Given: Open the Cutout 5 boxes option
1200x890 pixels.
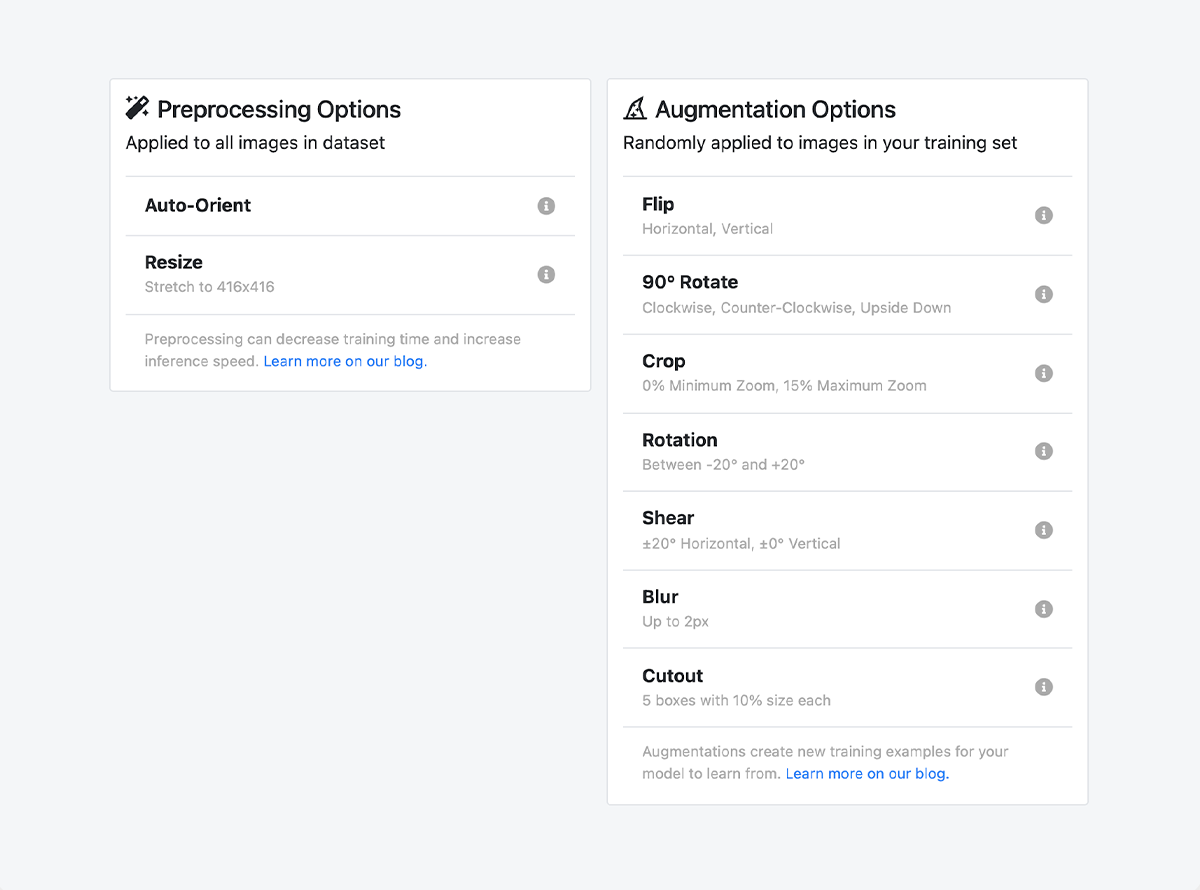Looking at the screenshot, I should click(x=736, y=687).
